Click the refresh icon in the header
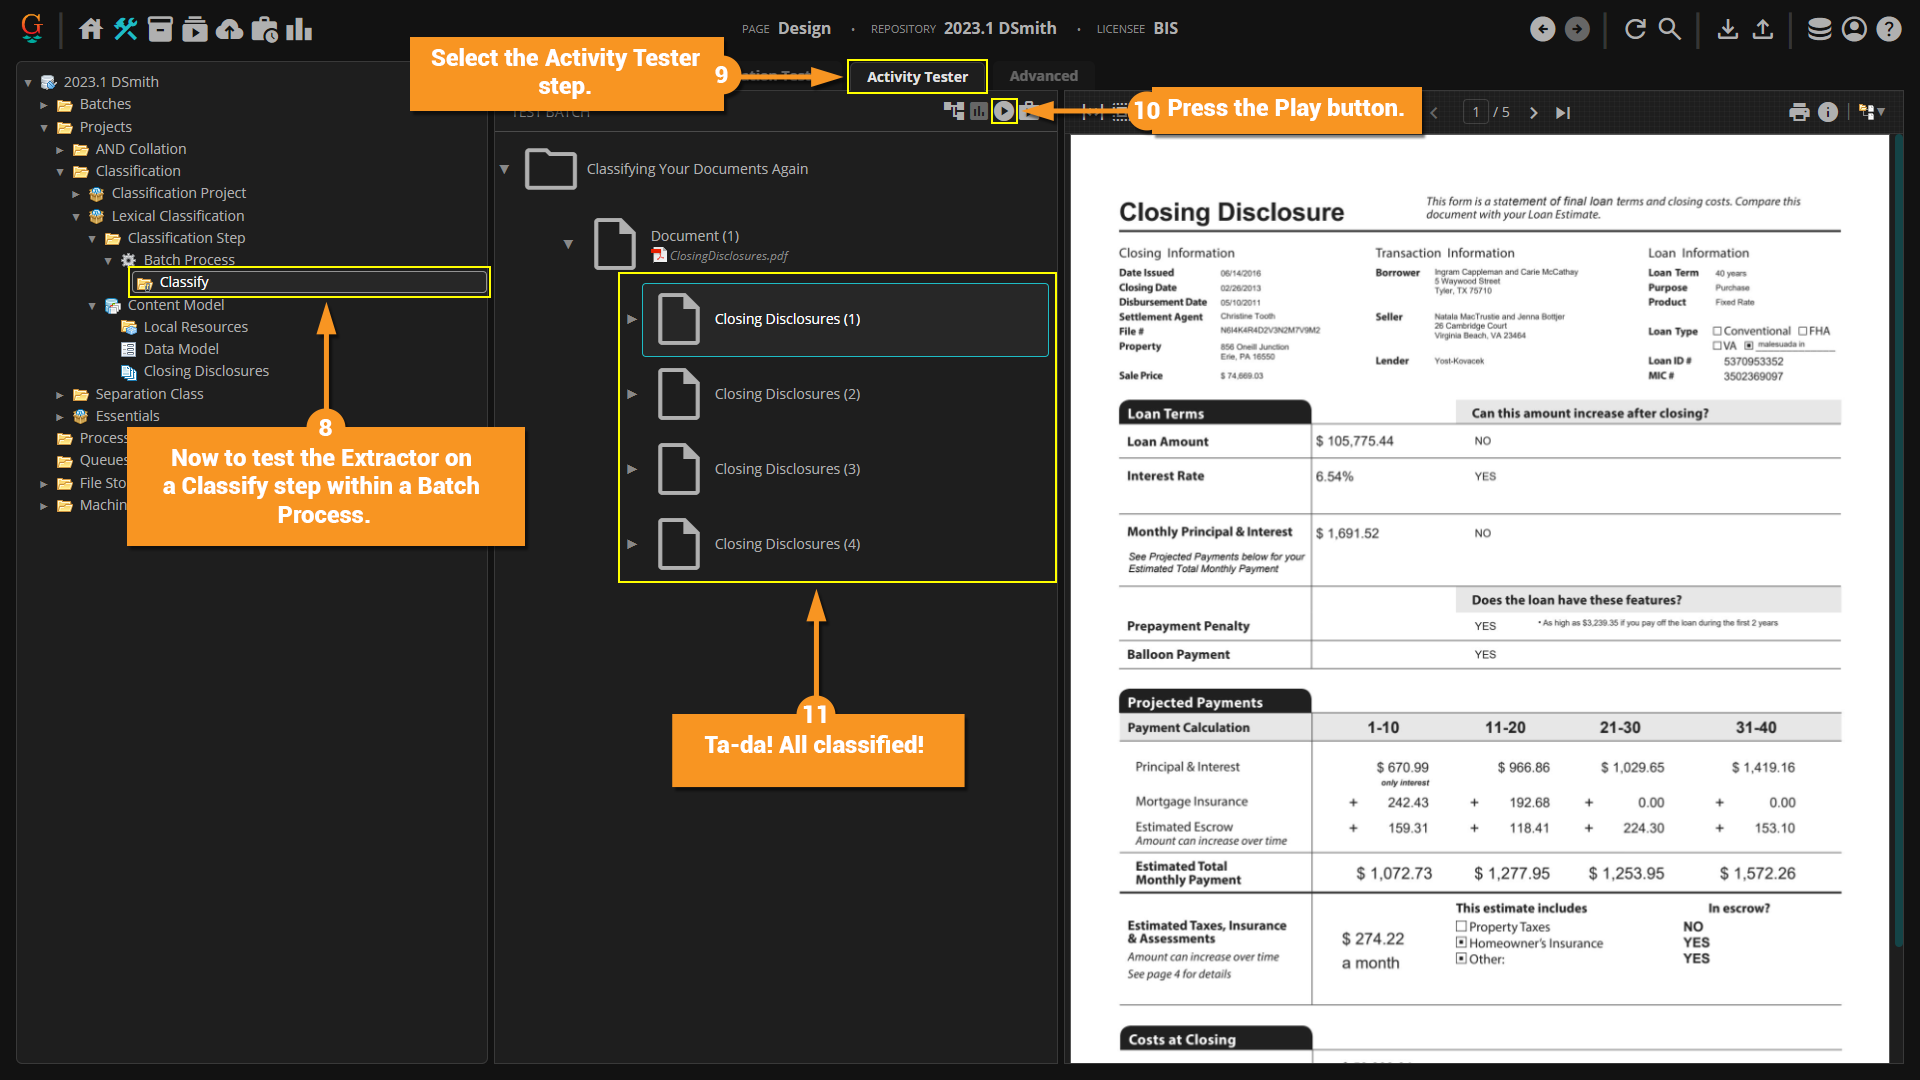Image resolution: width=1920 pixels, height=1080 pixels. [1635, 29]
